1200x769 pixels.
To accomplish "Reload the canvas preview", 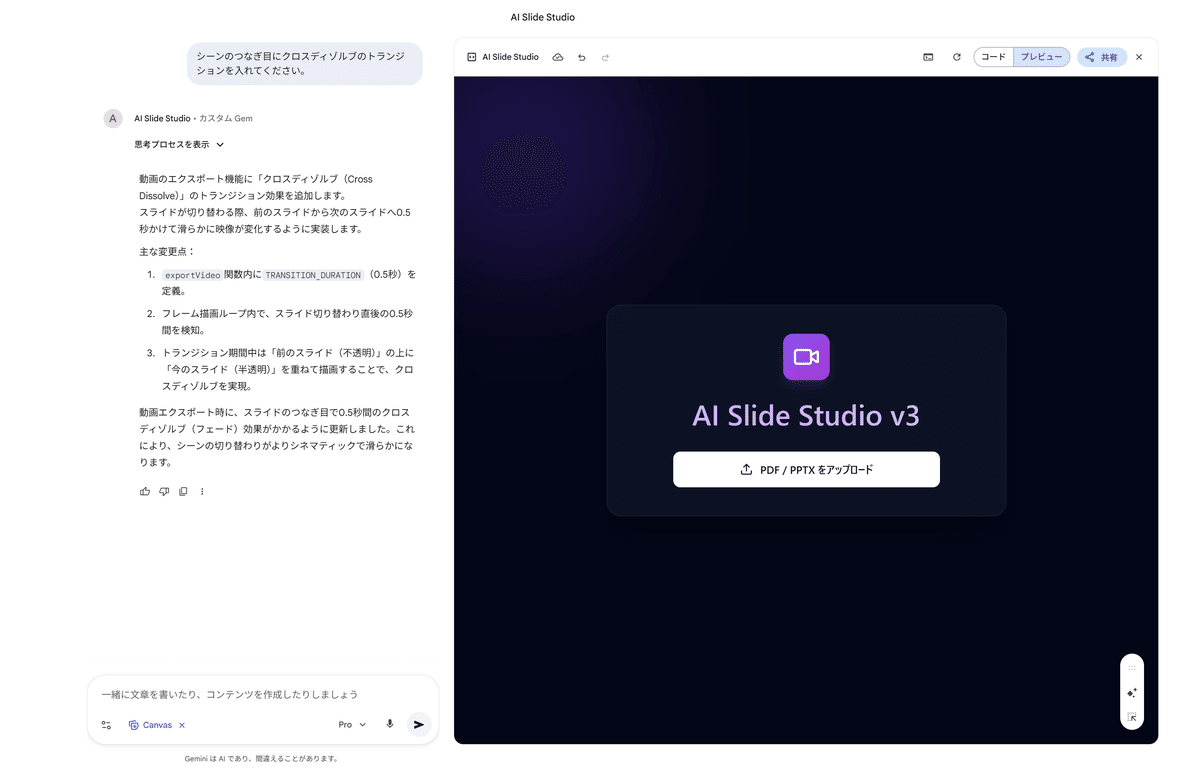I will coord(956,57).
